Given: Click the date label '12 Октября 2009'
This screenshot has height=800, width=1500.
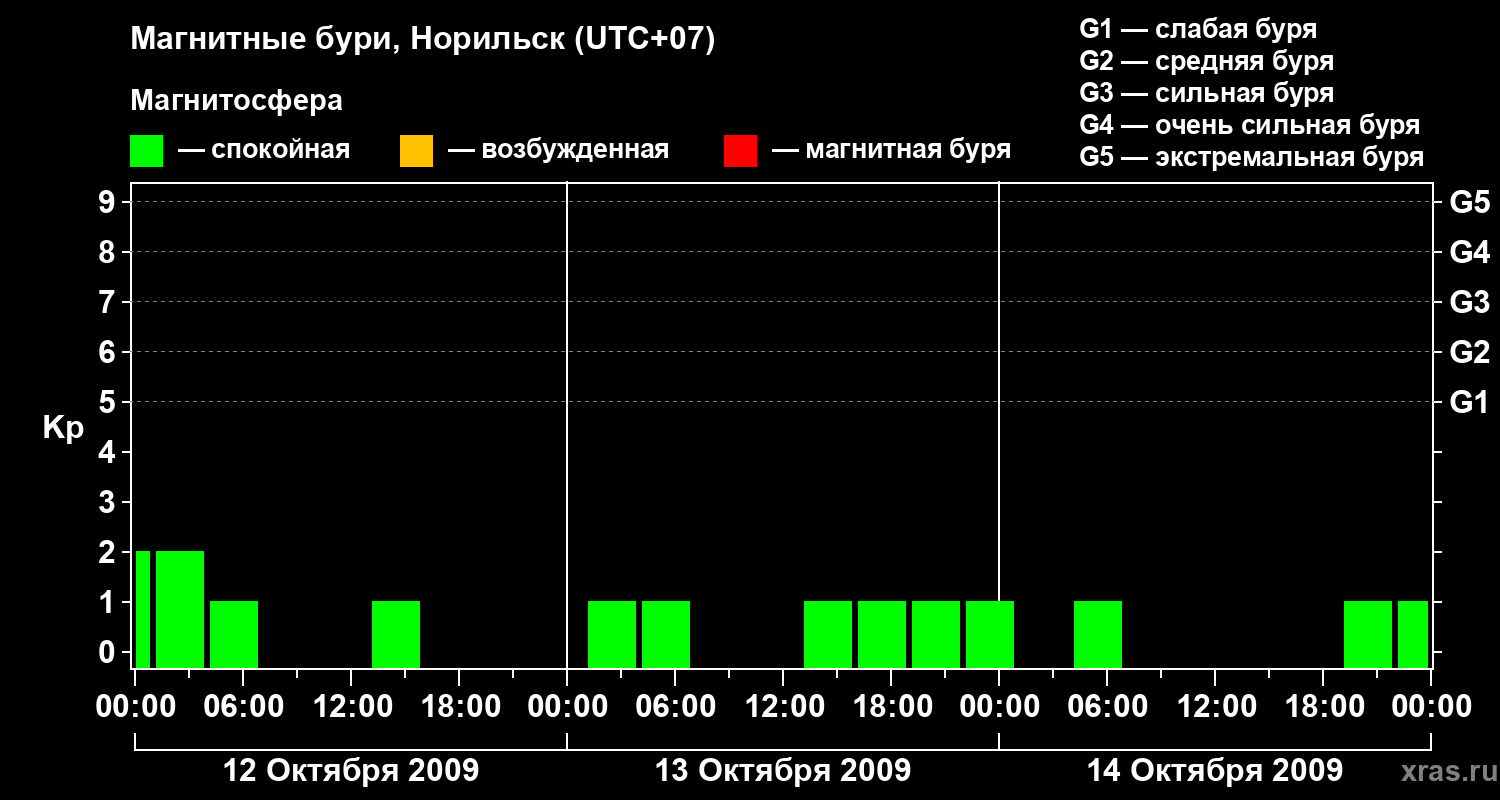Looking at the screenshot, I should pos(351,771).
